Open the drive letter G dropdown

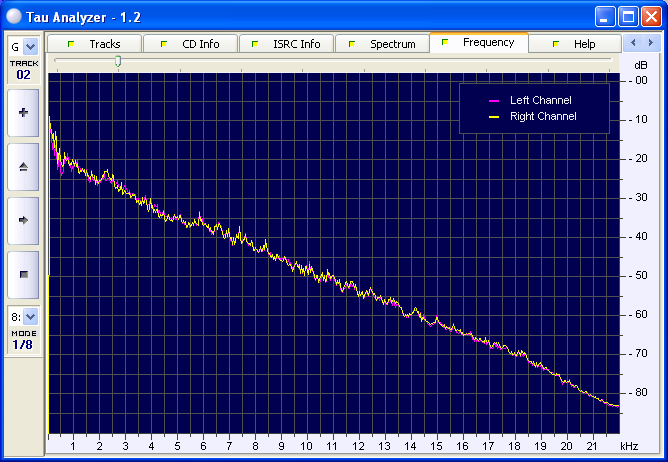point(23,46)
